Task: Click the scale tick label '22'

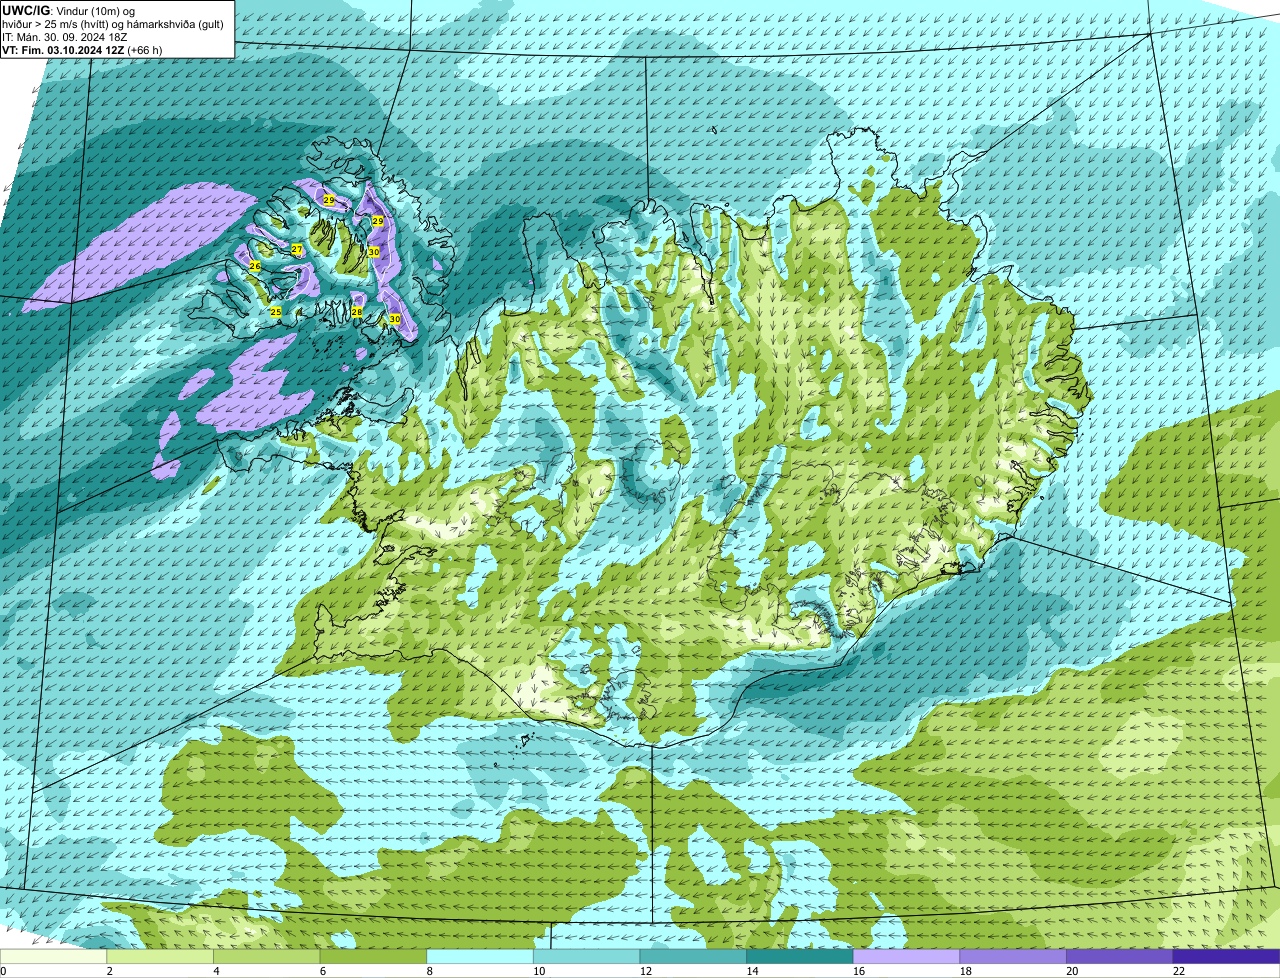Action: coord(1179,971)
